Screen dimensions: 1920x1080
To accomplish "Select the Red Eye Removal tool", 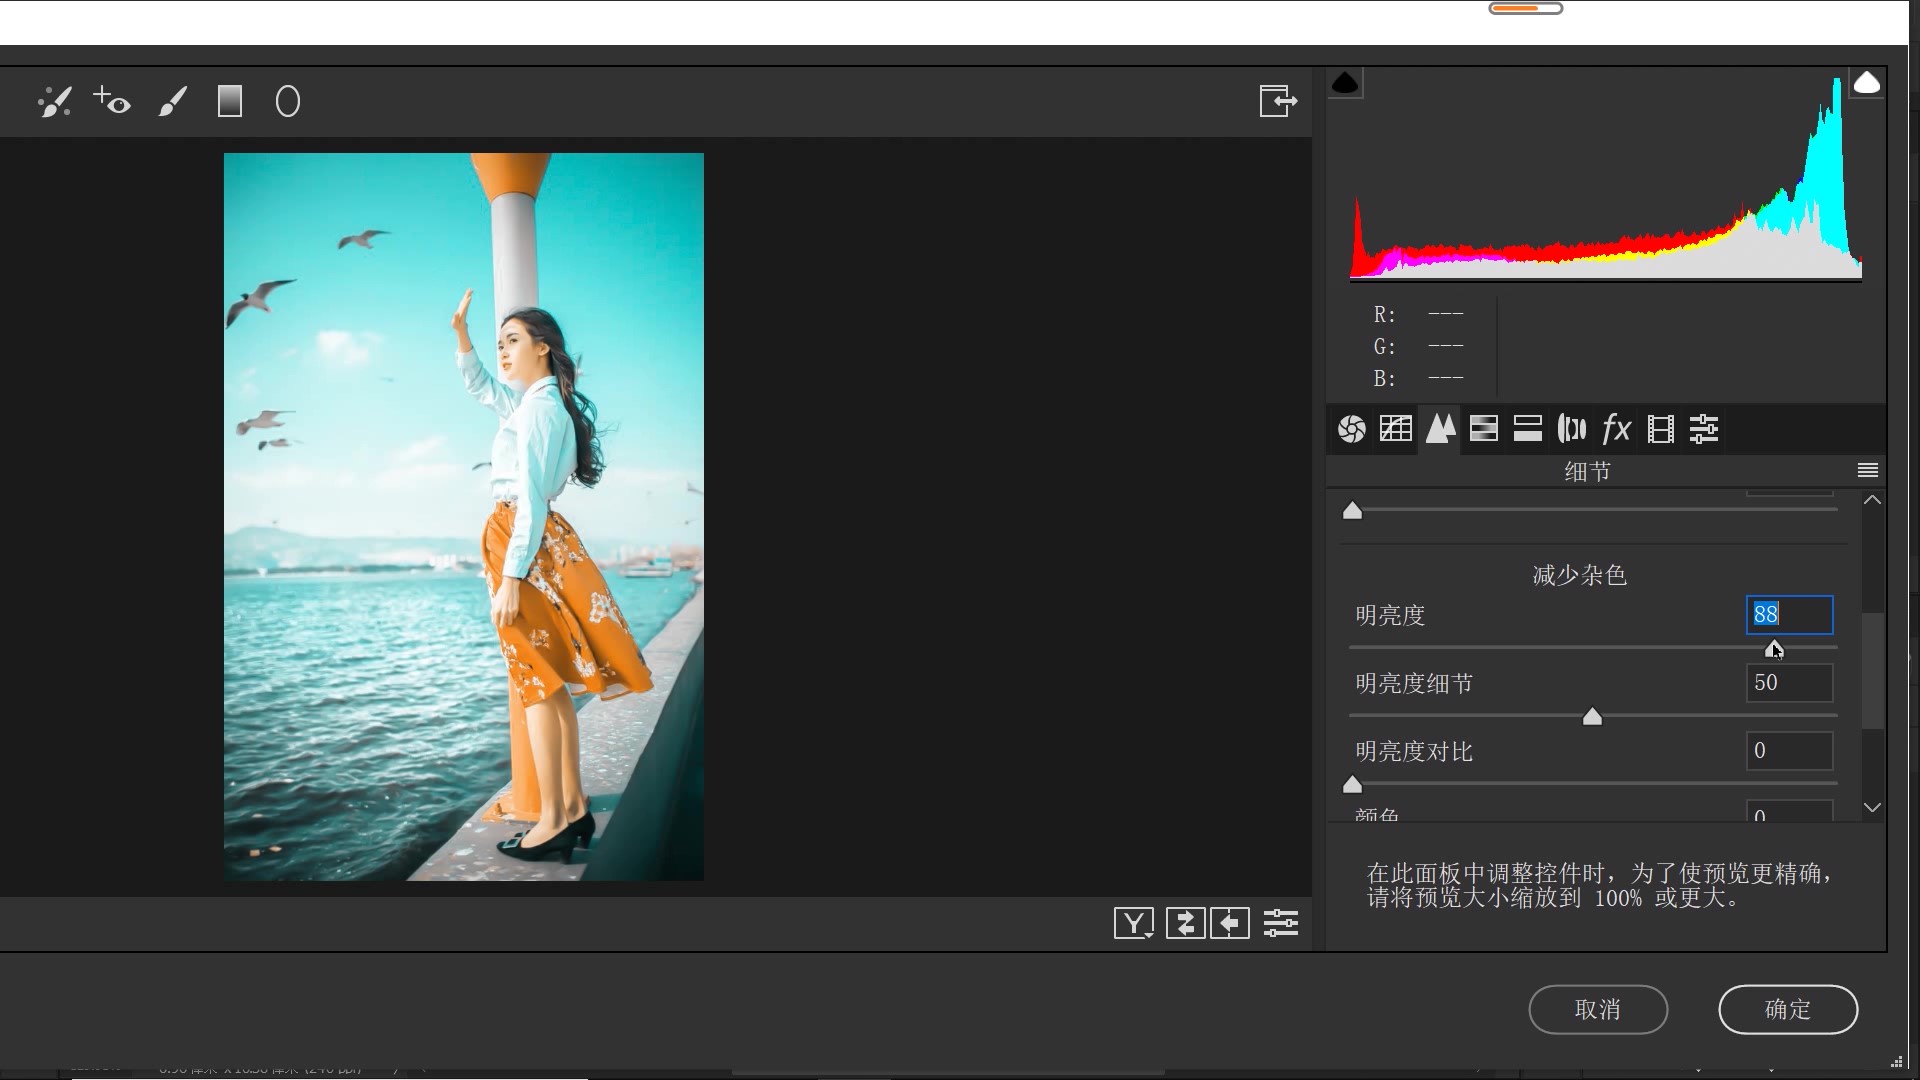I will [x=113, y=101].
